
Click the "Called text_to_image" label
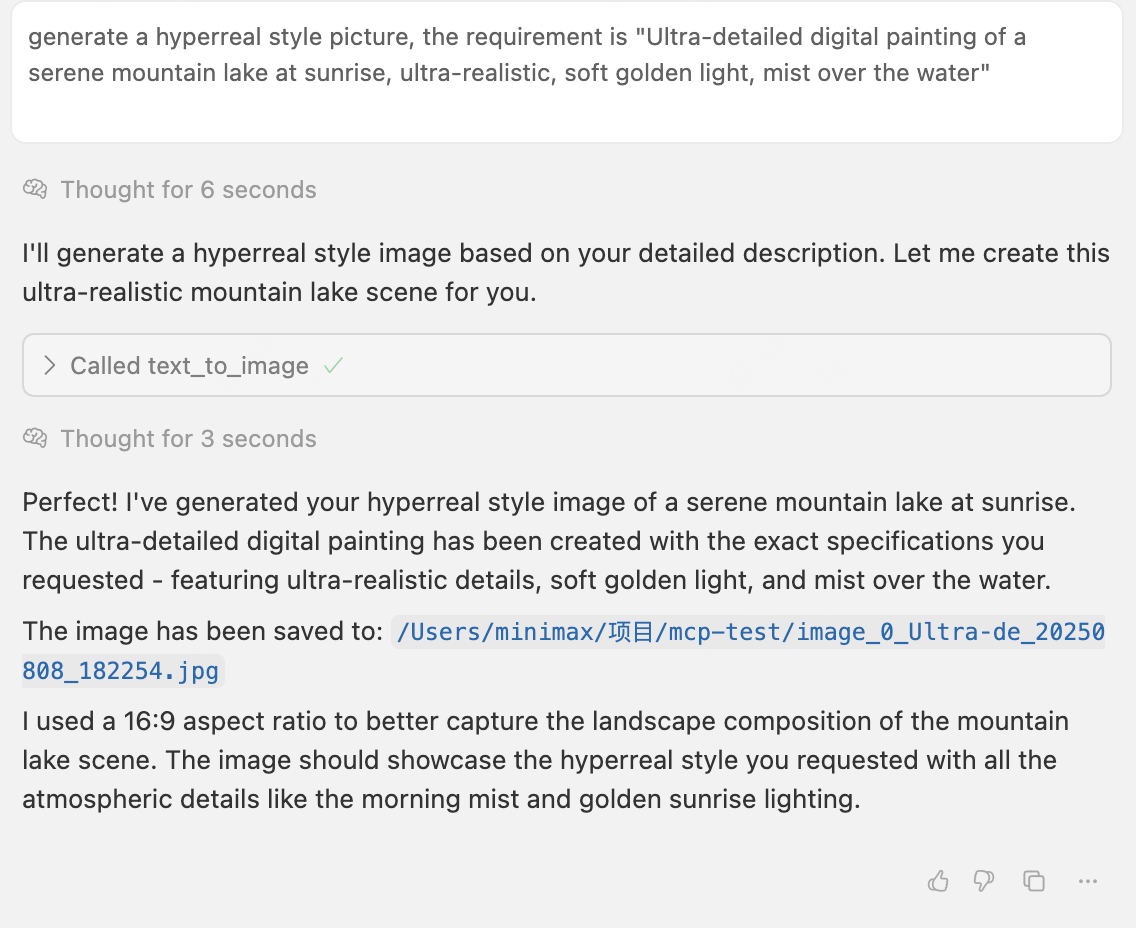click(189, 366)
